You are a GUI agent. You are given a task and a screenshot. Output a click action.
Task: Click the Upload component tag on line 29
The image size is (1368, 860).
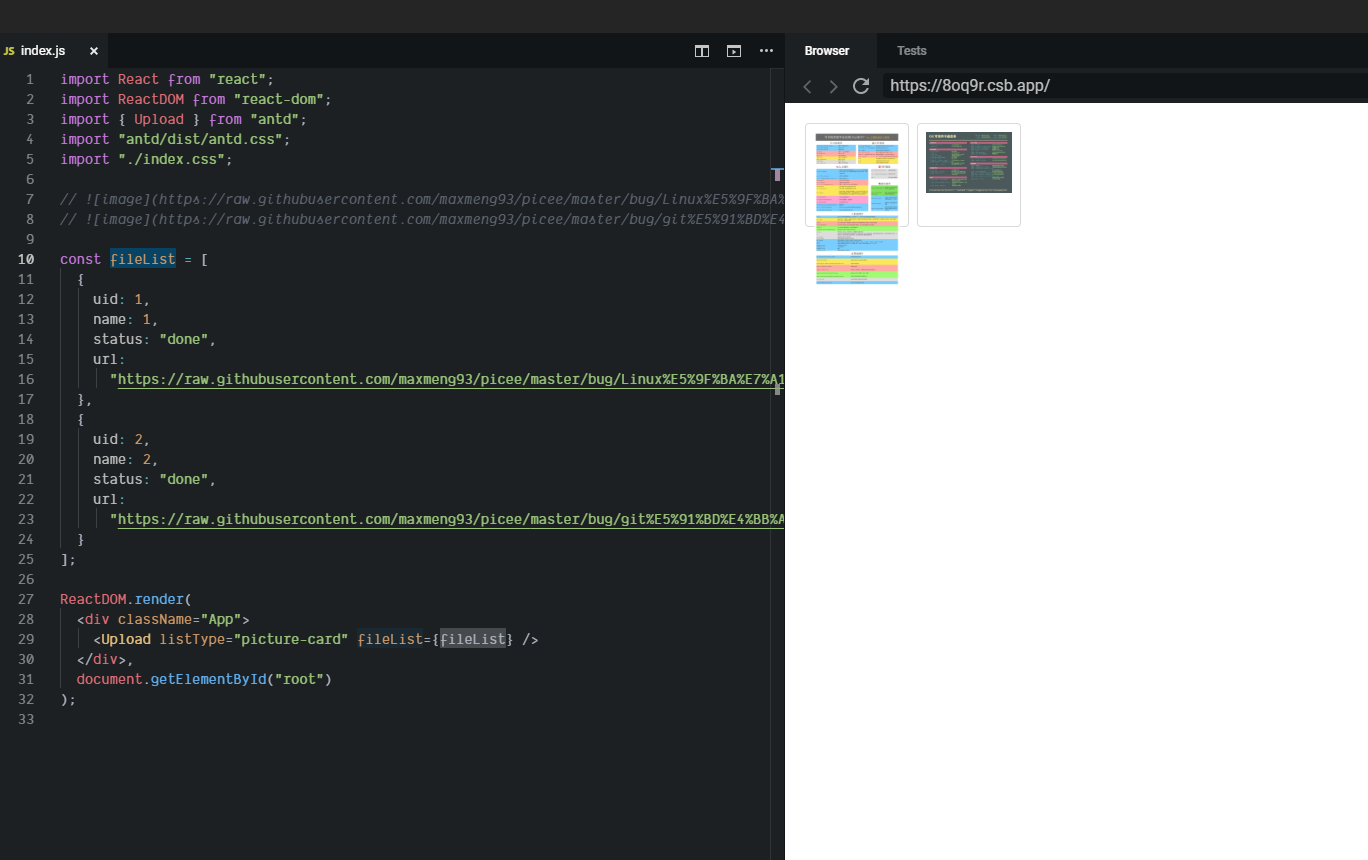(126, 639)
